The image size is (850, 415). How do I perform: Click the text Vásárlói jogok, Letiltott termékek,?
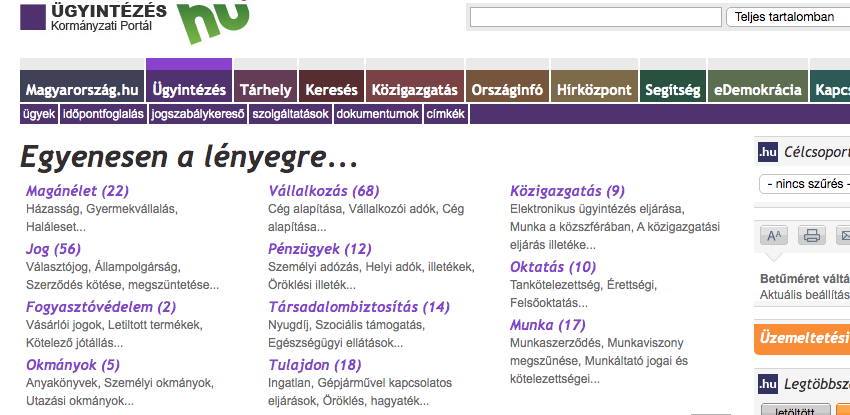click(x=114, y=325)
